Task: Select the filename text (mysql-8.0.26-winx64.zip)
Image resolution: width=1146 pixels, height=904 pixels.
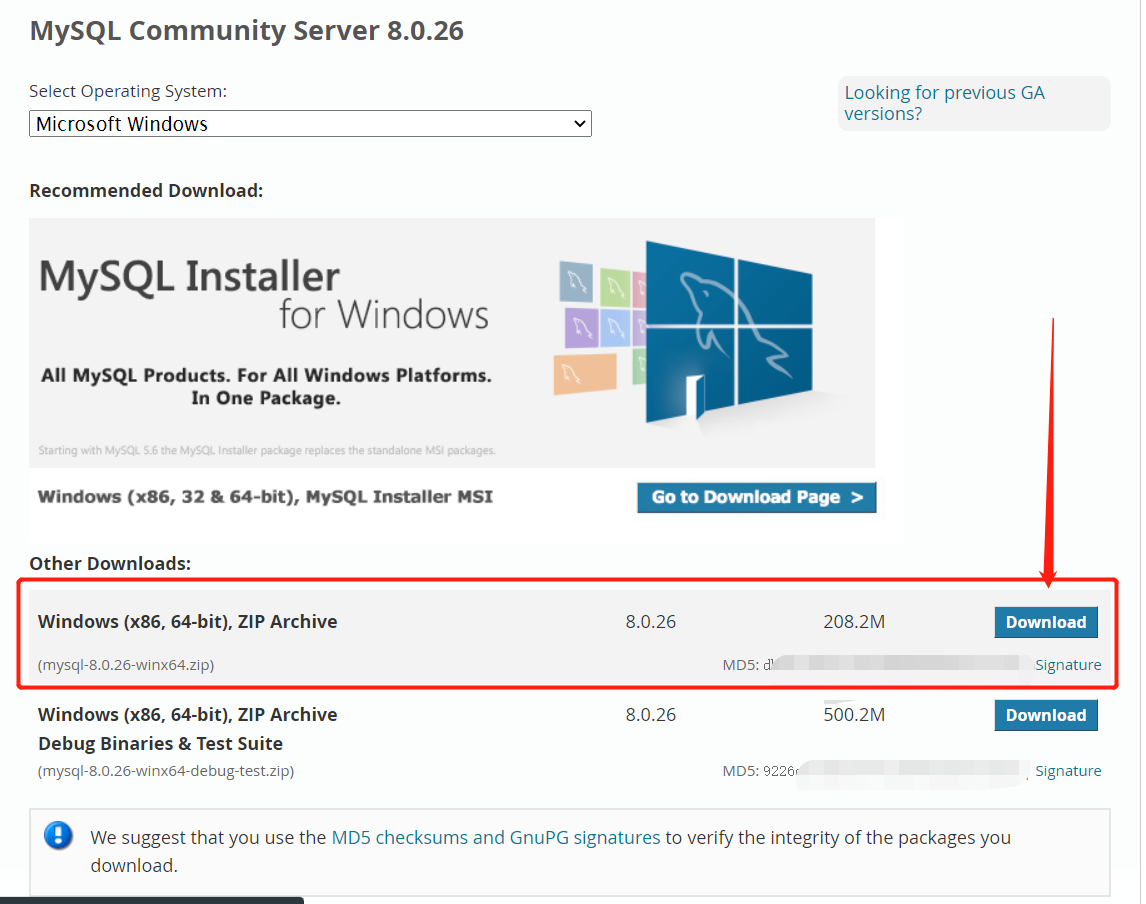Action: [126, 665]
